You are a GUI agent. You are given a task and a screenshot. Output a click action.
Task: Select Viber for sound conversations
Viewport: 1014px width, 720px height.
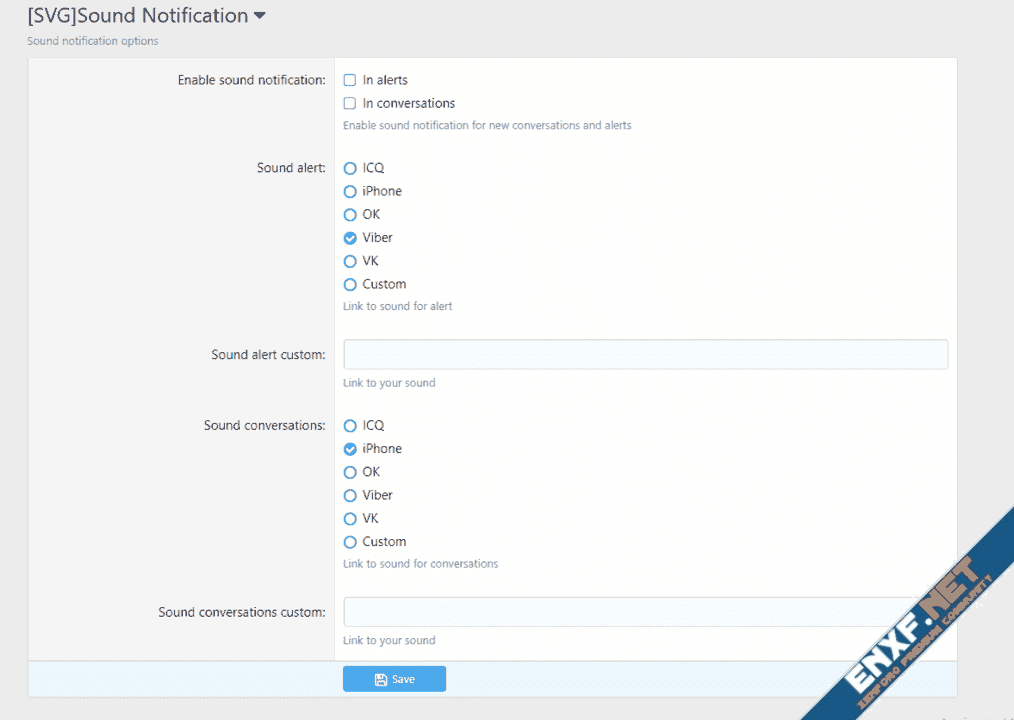pyautogui.click(x=350, y=495)
